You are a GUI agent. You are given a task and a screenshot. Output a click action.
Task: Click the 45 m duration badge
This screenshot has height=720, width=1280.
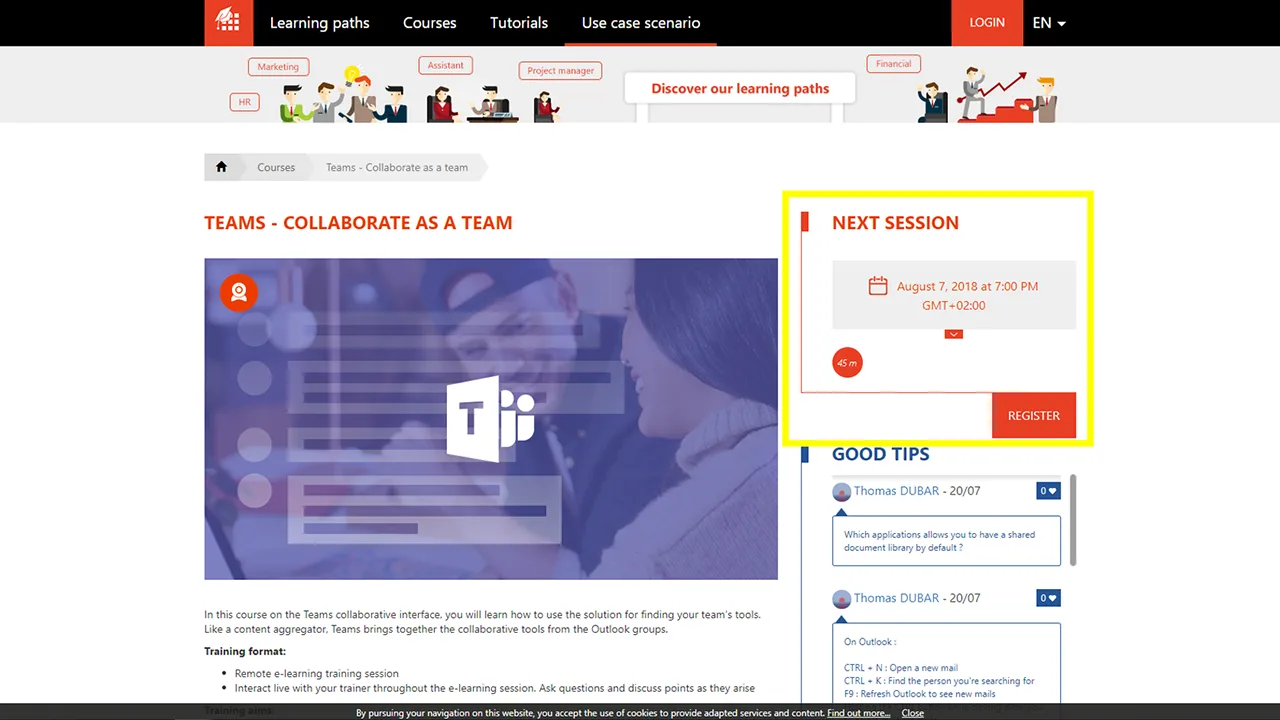[x=847, y=363]
